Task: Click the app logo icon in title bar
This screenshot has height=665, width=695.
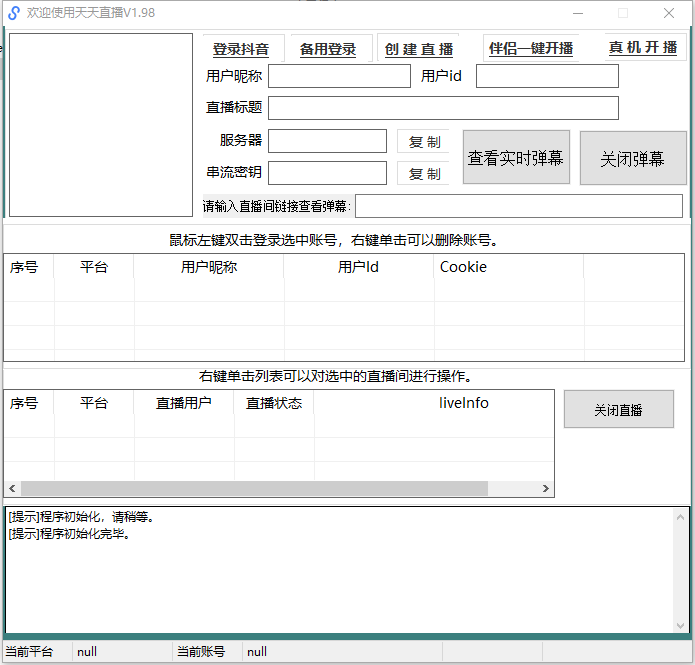Action: (x=14, y=13)
